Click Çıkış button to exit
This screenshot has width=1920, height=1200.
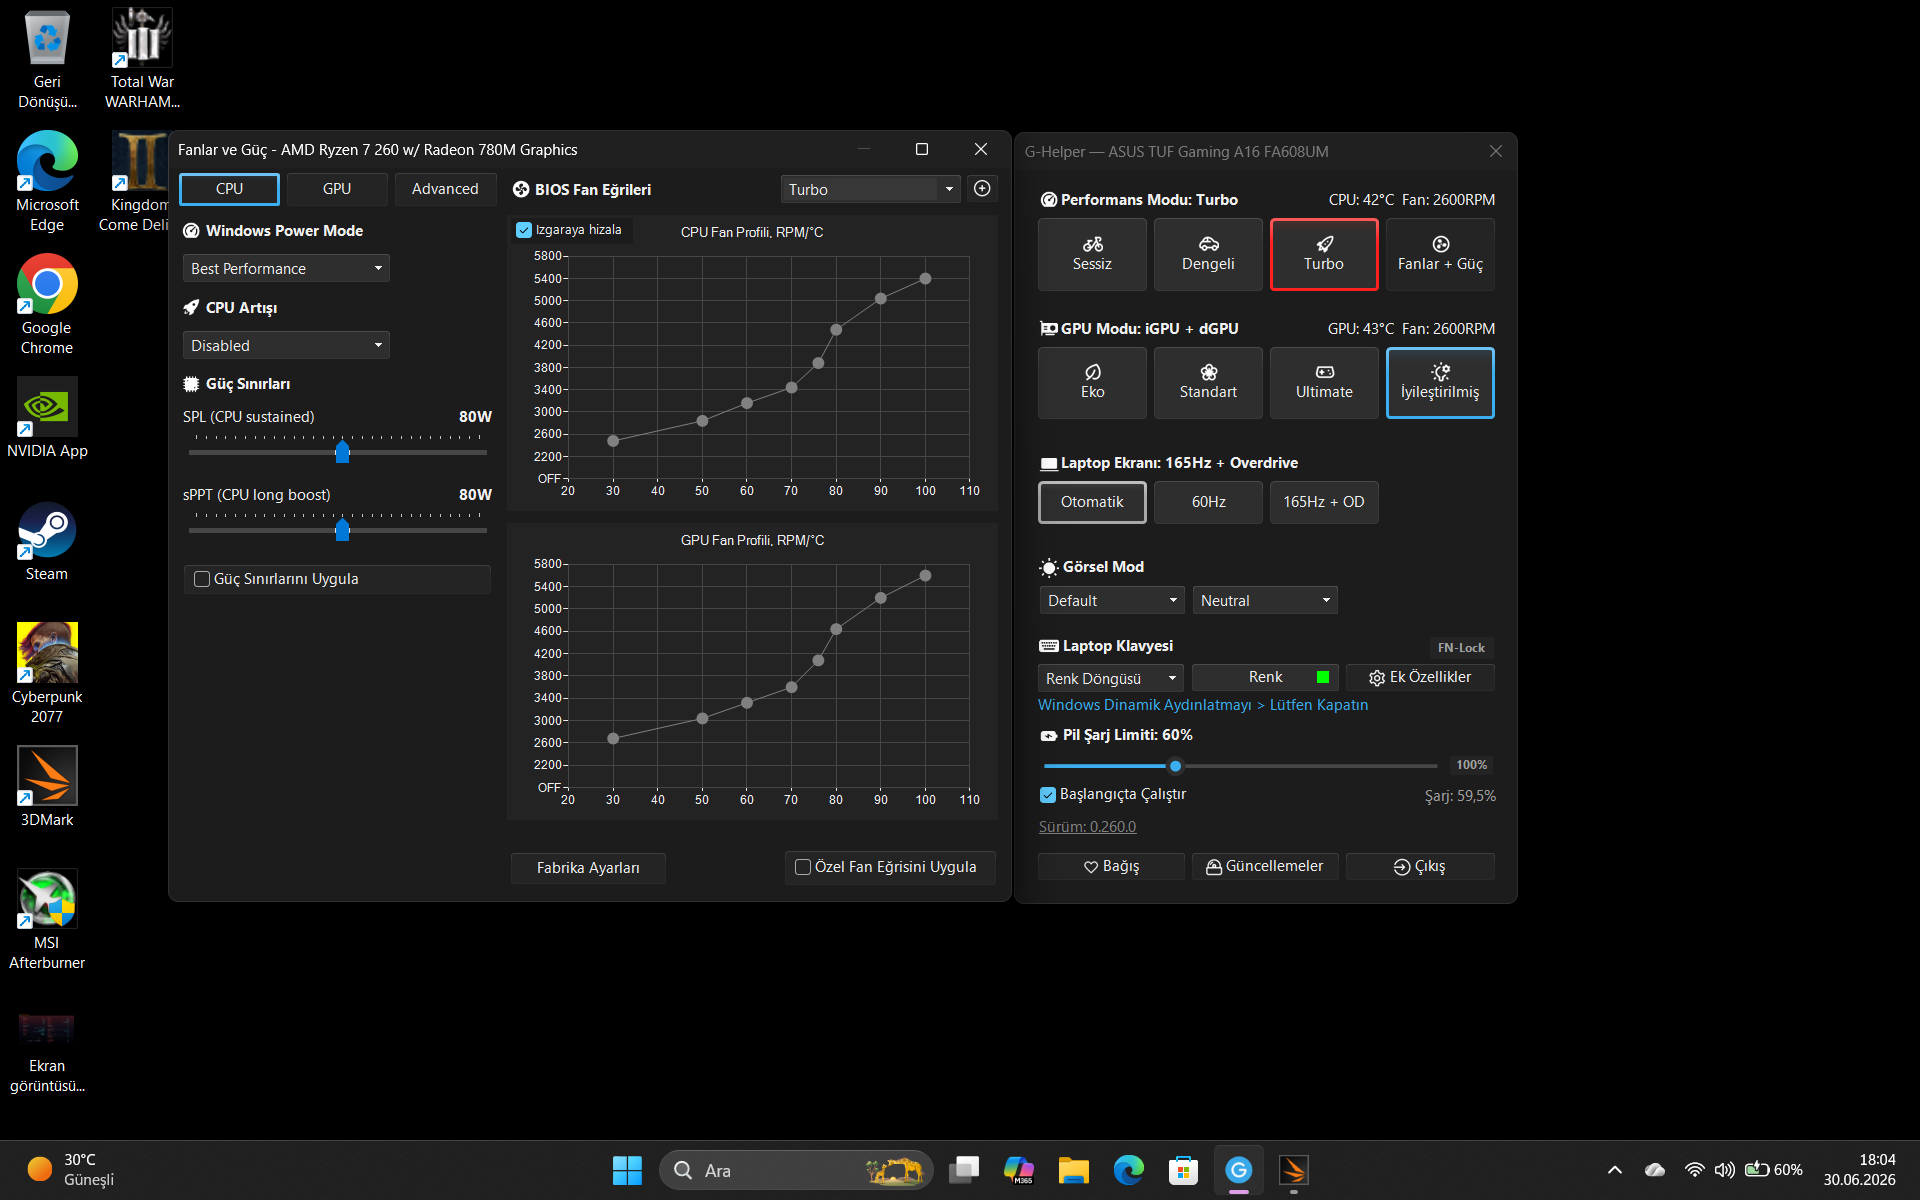1420,866
